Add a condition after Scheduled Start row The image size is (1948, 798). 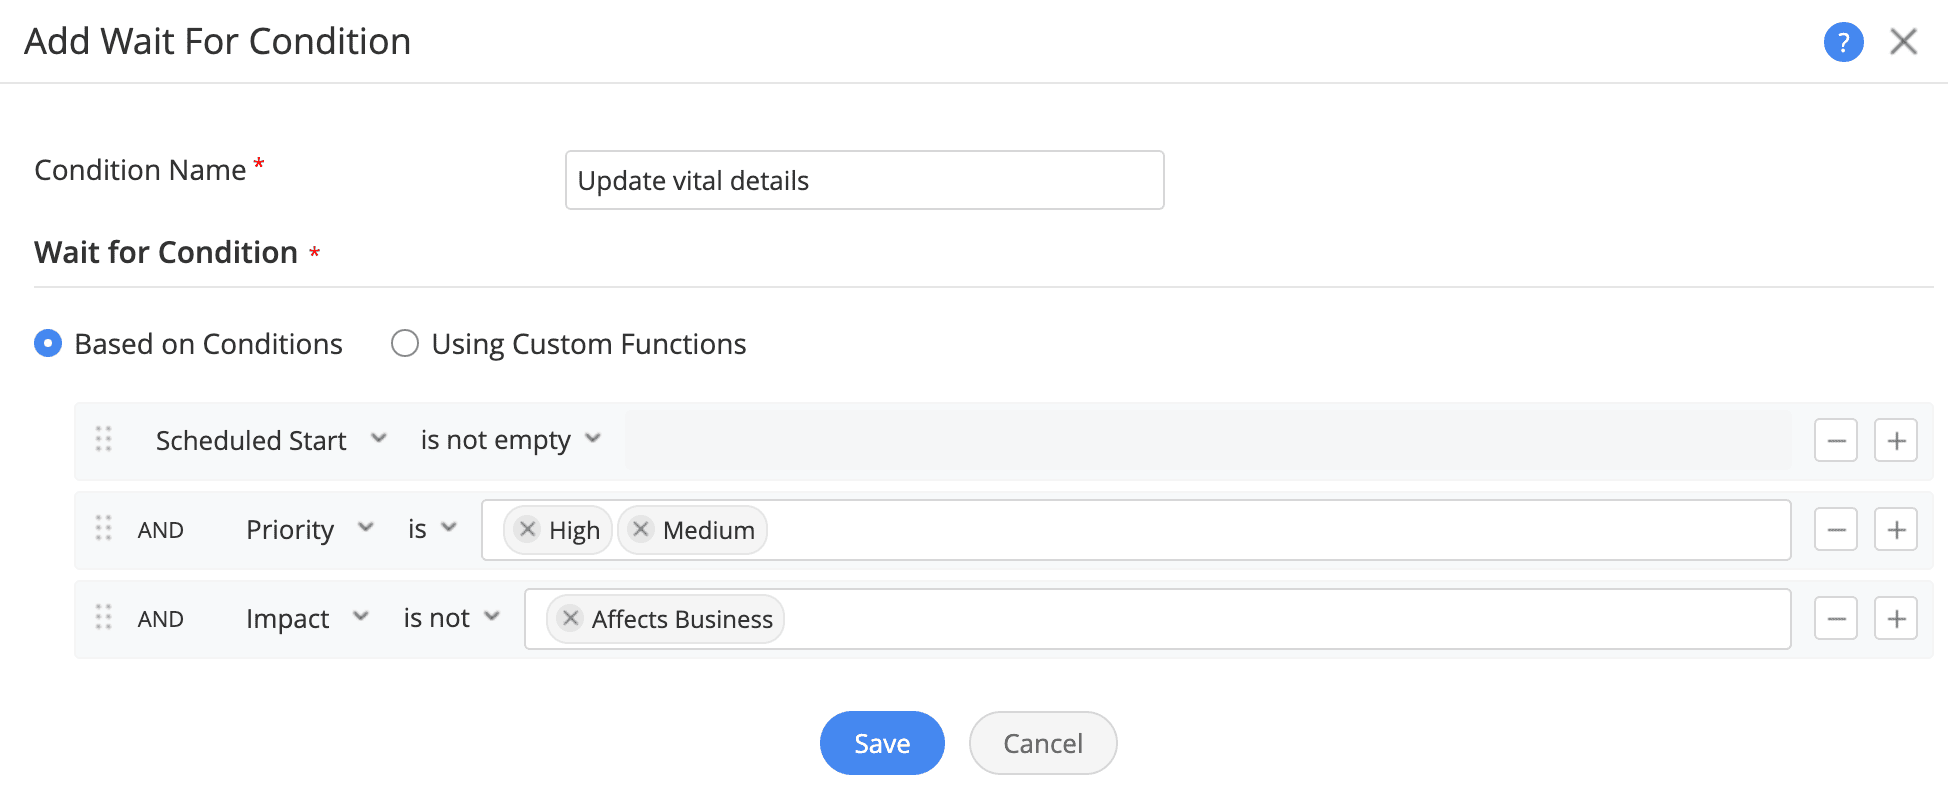tap(1895, 441)
